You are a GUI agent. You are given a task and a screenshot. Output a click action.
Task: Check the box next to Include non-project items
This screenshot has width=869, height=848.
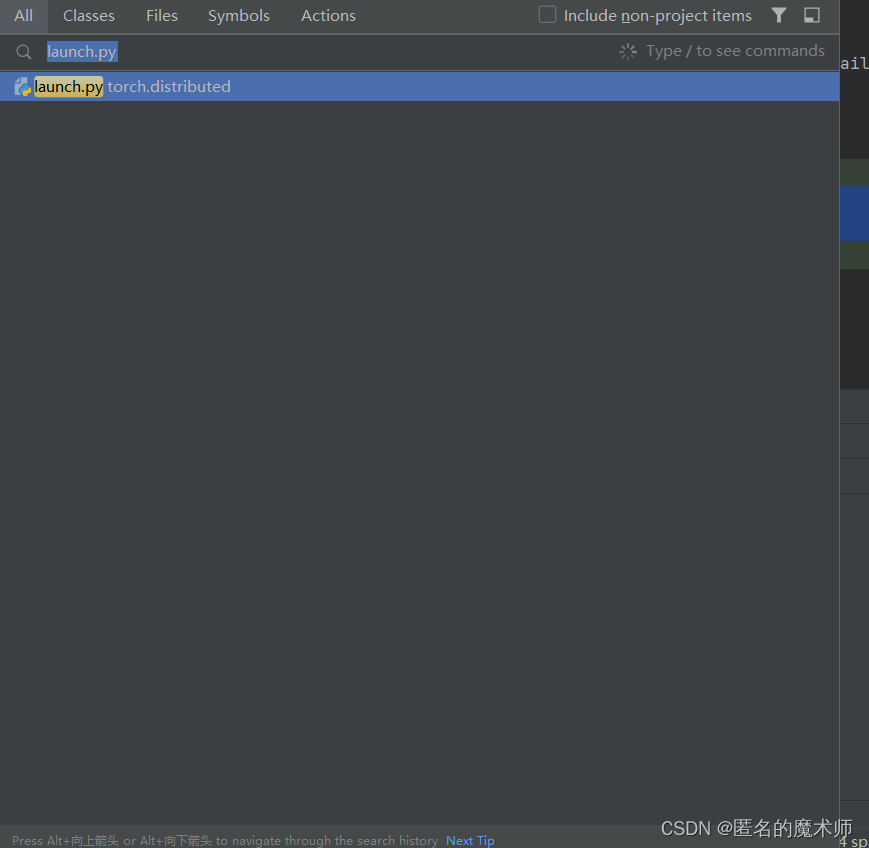point(547,15)
